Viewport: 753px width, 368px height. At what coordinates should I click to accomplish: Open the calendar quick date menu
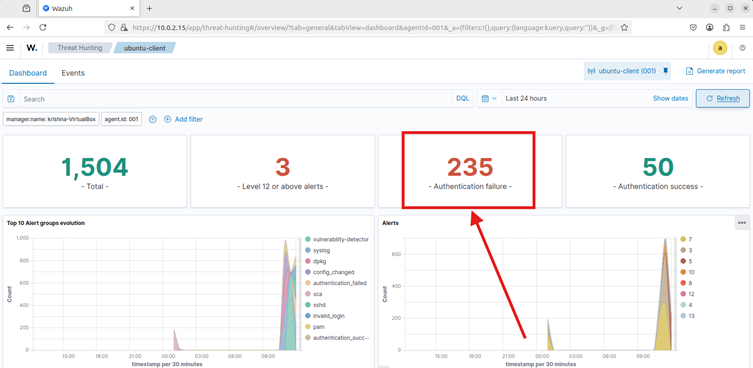coord(489,98)
